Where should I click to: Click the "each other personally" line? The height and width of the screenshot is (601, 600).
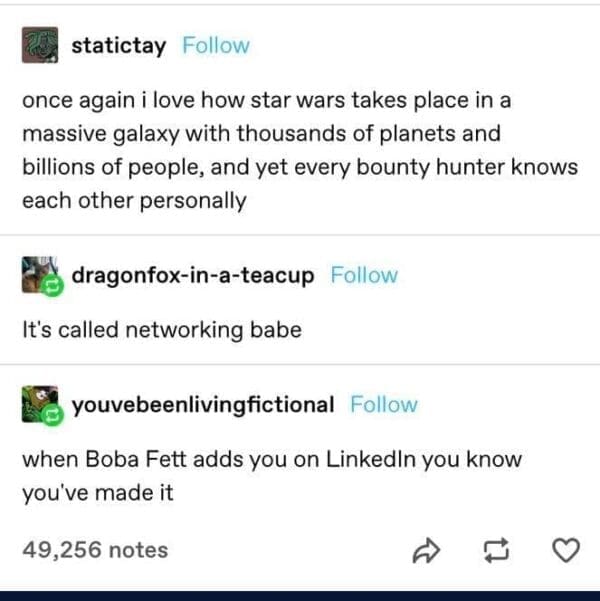134,201
